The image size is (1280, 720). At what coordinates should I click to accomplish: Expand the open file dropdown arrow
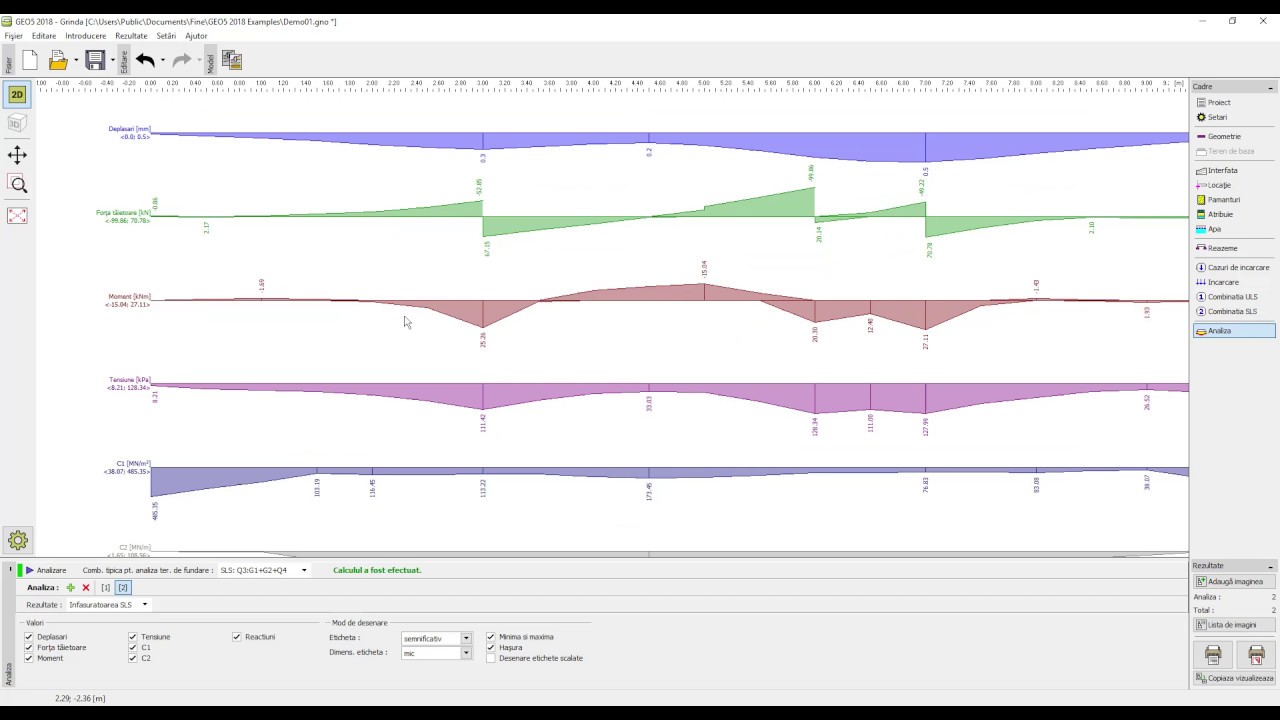76,60
